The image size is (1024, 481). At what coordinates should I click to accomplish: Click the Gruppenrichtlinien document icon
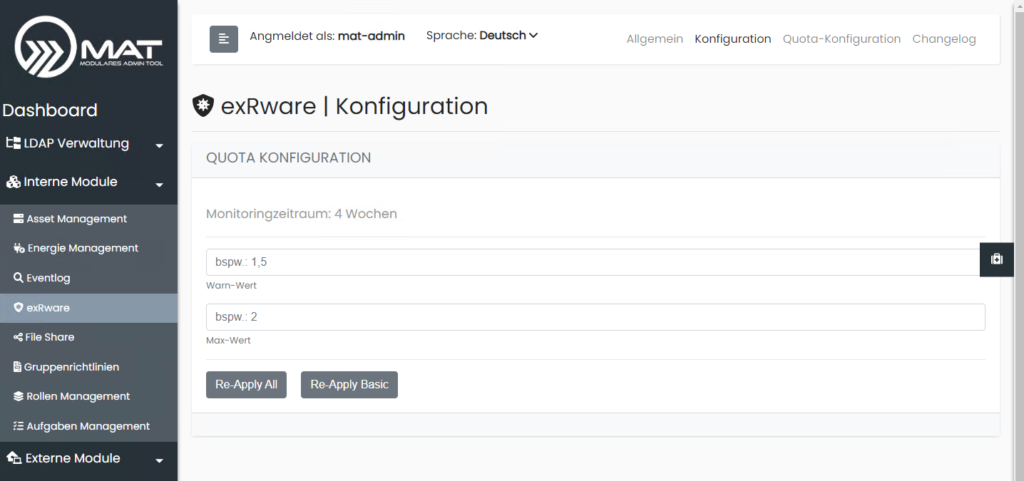(18, 367)
